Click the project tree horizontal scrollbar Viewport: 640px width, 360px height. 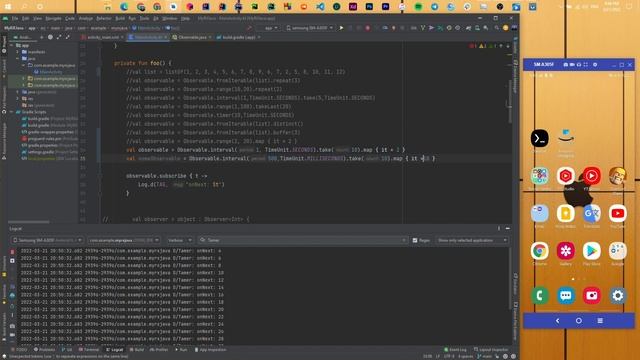pos(29,222)
